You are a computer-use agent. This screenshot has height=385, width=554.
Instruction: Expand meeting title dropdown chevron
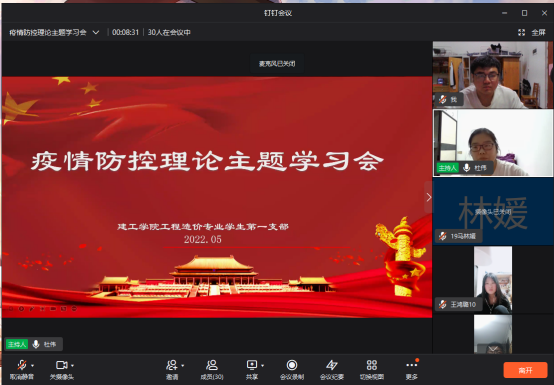(96, 32)
